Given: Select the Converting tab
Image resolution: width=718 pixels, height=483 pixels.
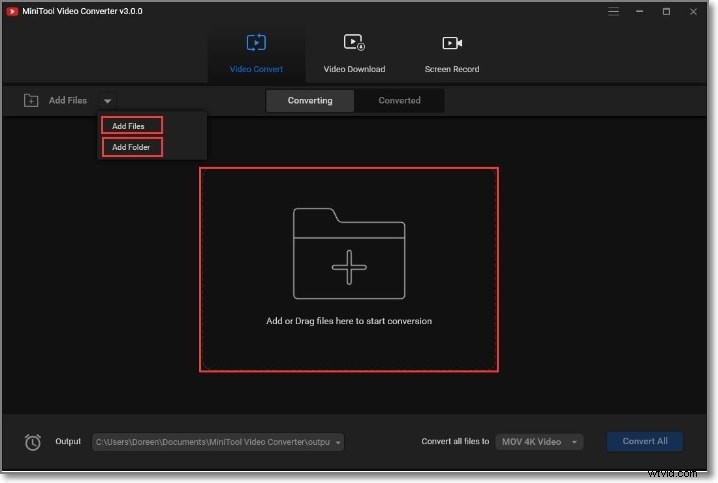Looking at the screenshot, I should click(310, 100).
